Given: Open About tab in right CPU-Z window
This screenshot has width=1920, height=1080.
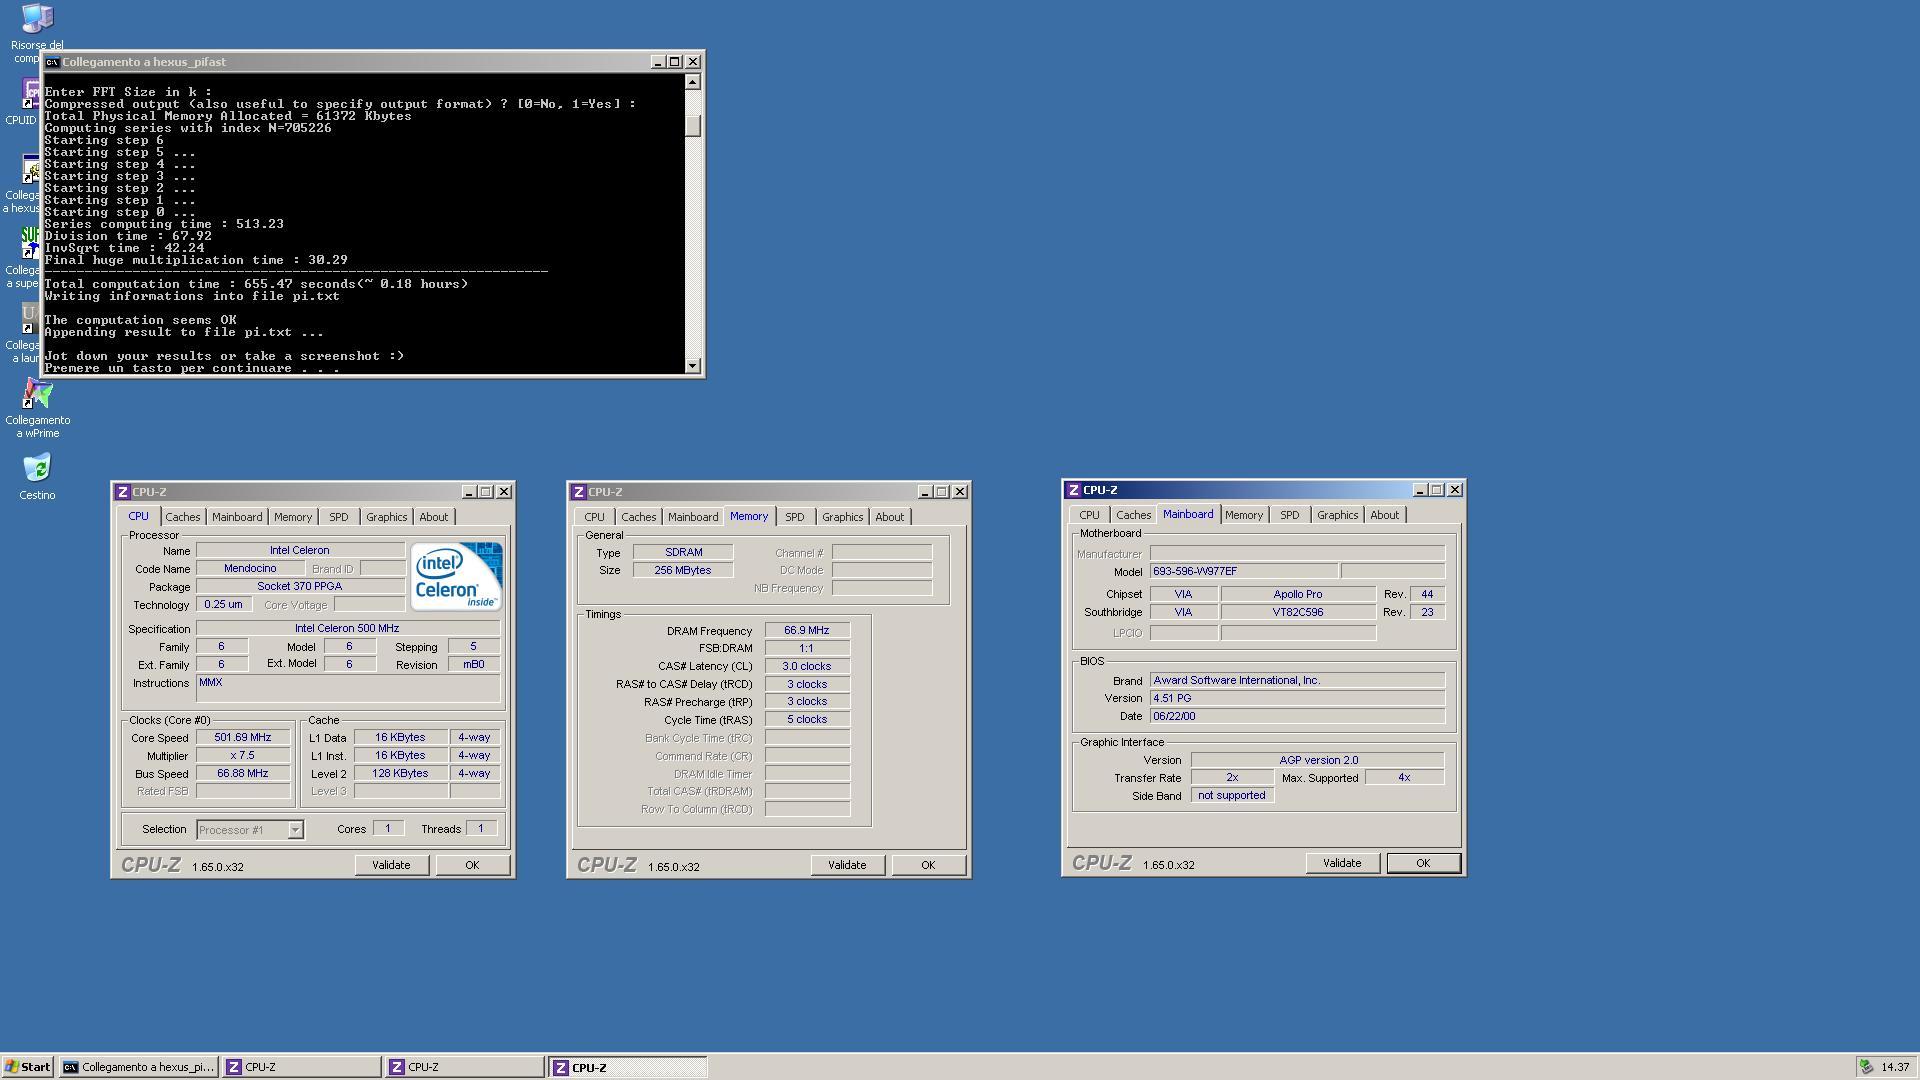Looking at the screenshot, I should (x=1384, y=515).
